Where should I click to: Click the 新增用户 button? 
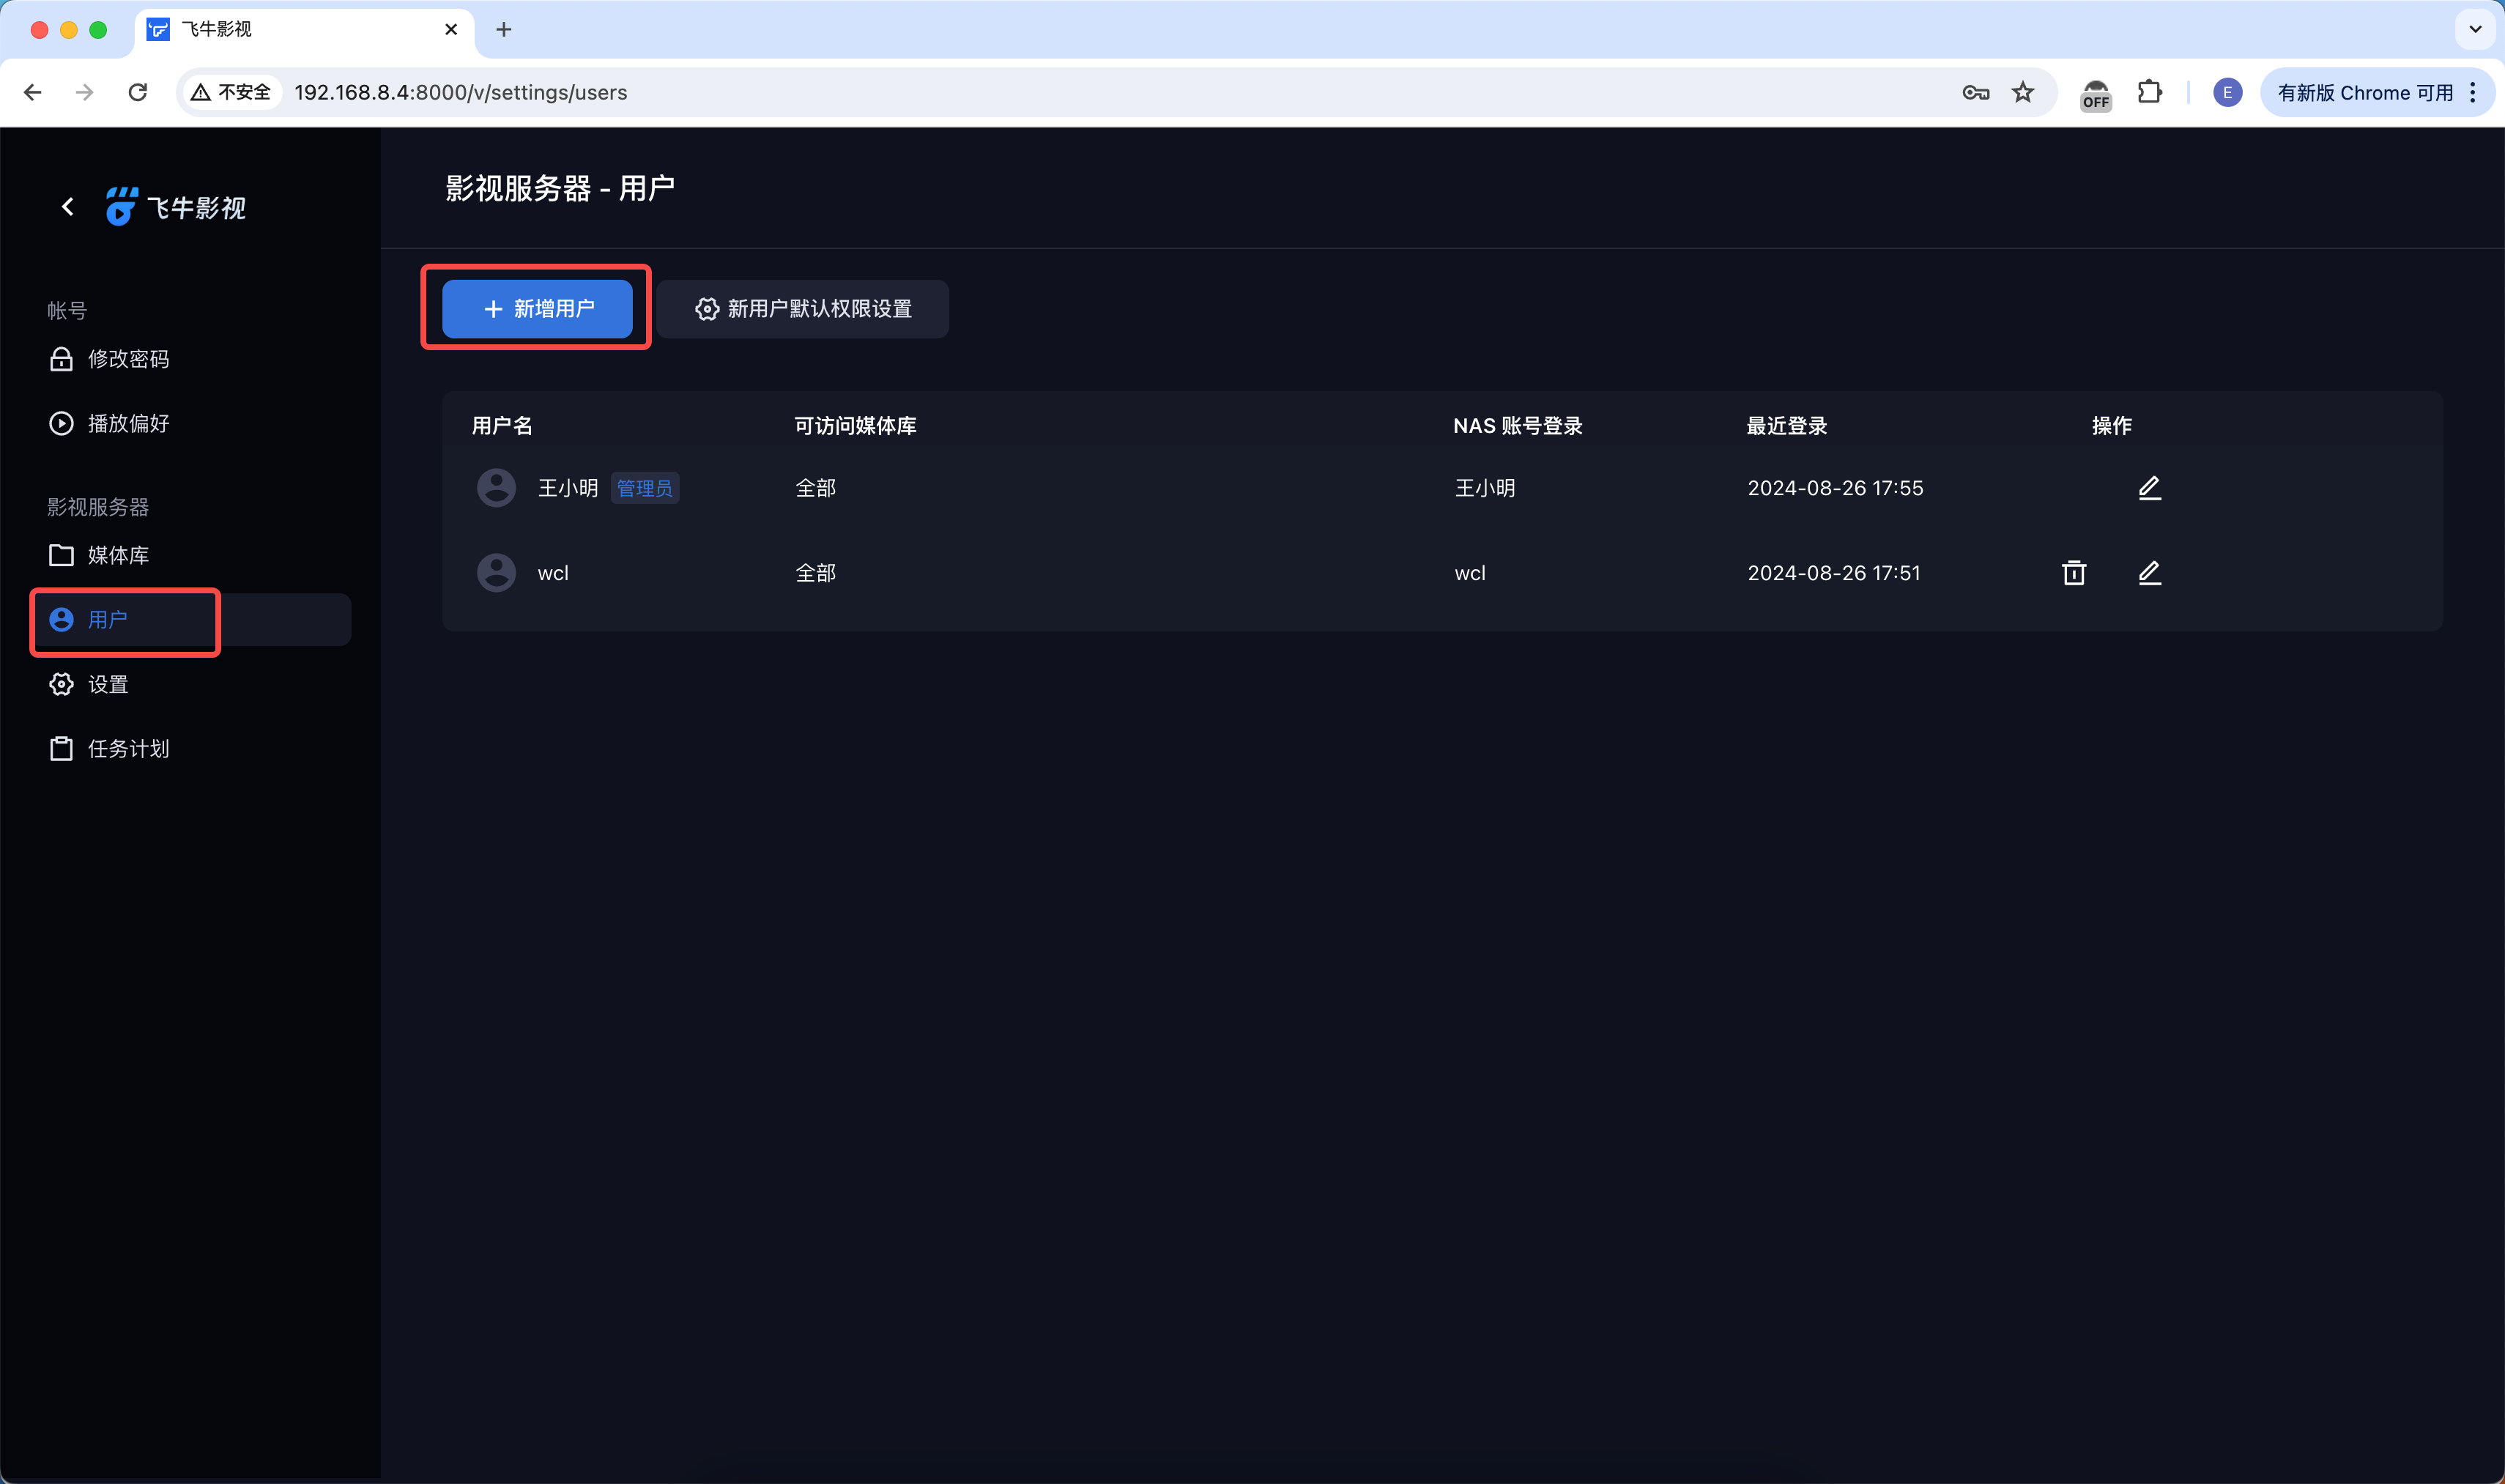(x=536, y=309)
